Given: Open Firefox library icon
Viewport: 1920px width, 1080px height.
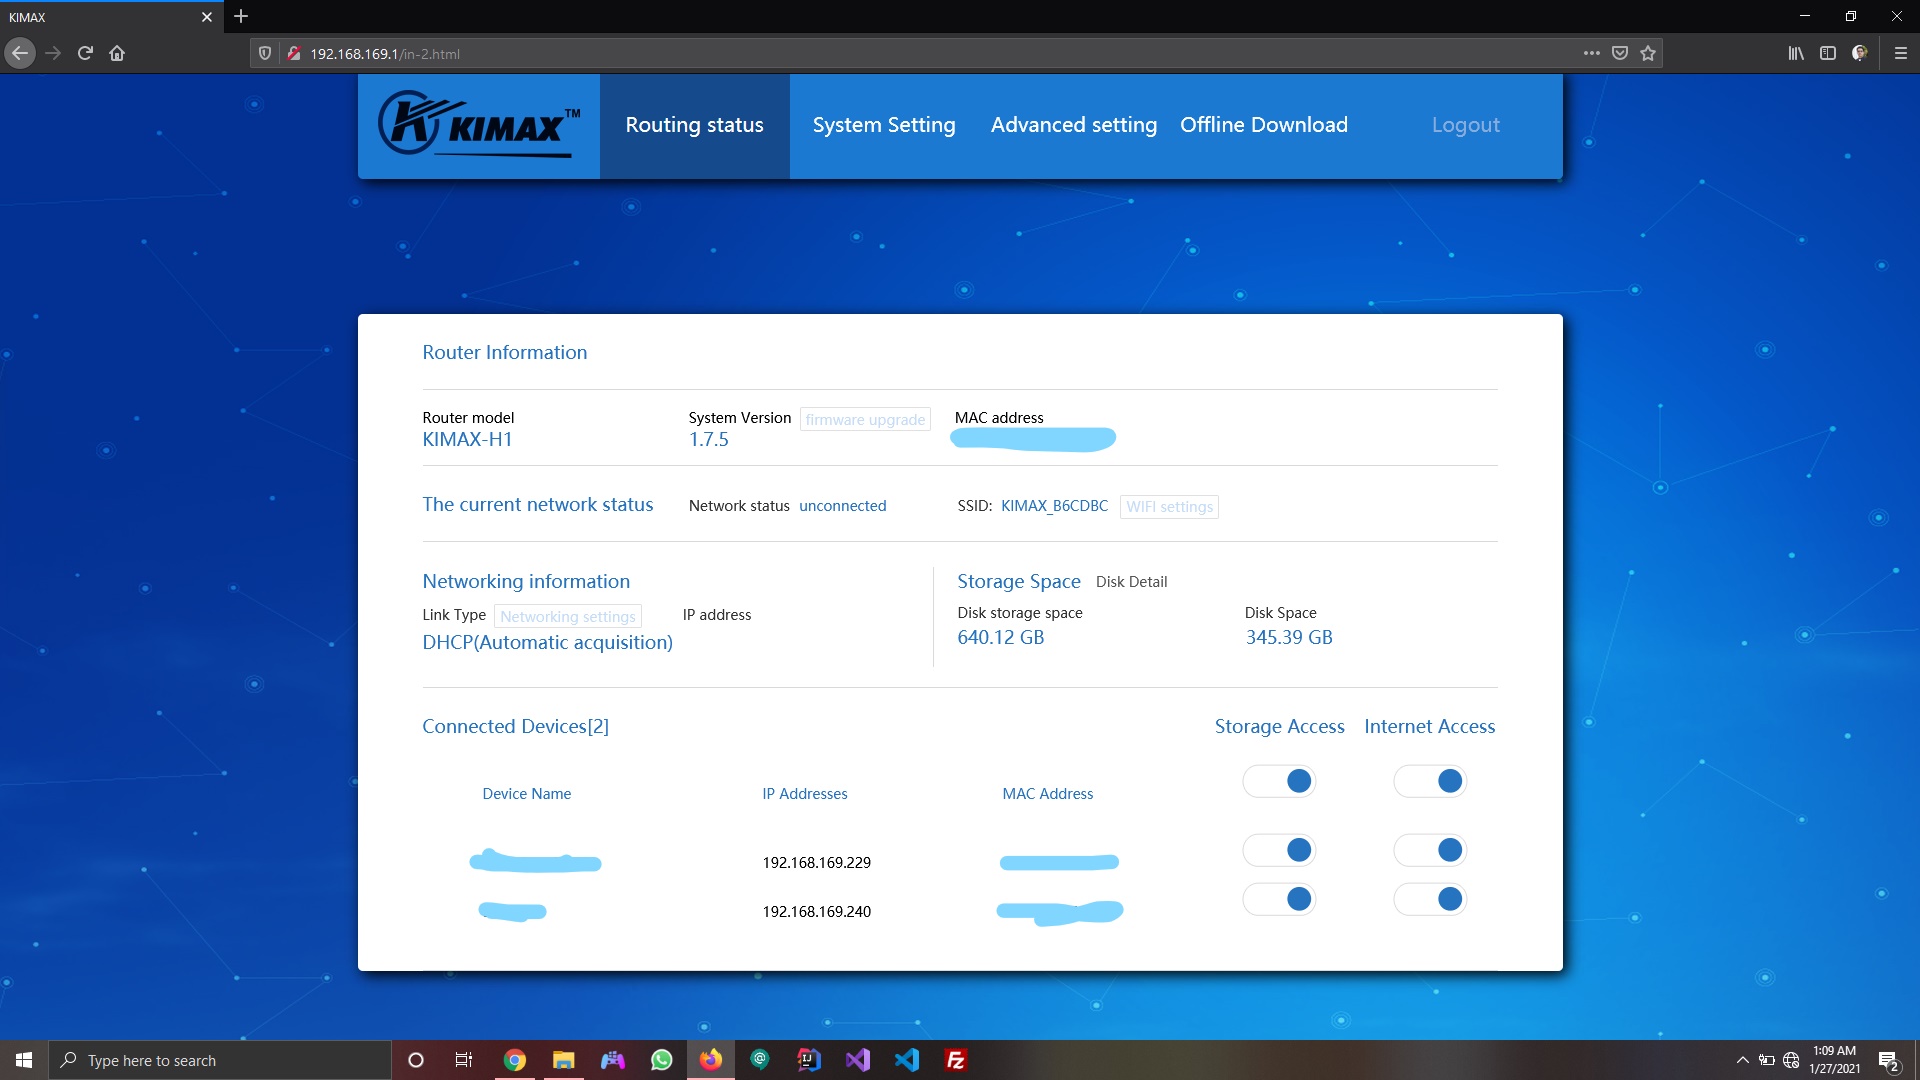Looking at the screenshot, I should 1796,53.
